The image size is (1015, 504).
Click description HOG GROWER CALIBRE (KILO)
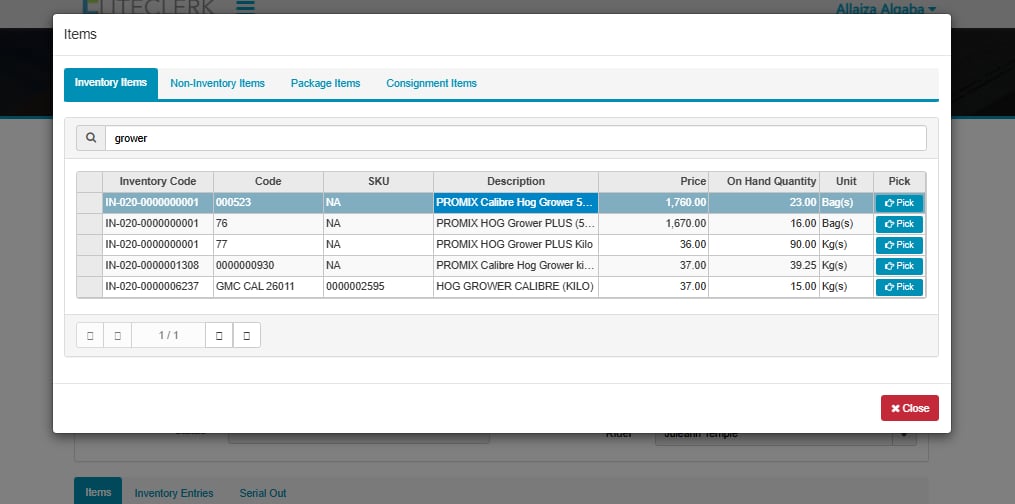tap(516, 286)
